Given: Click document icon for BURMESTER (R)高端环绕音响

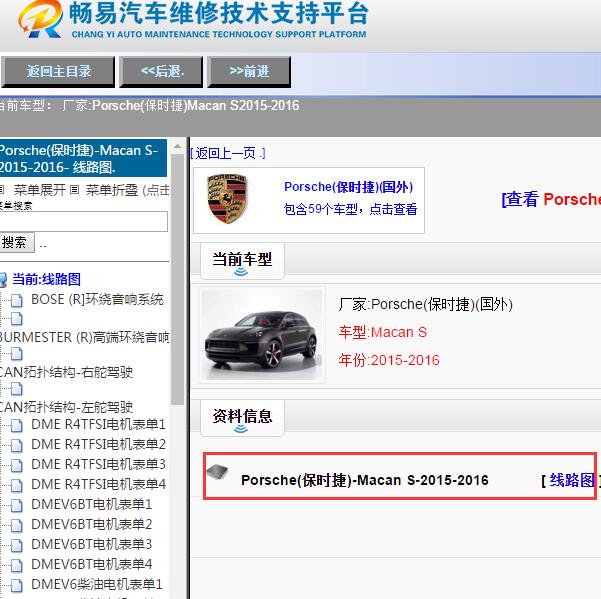Looking at the screenshot, I should click(16, 318).
